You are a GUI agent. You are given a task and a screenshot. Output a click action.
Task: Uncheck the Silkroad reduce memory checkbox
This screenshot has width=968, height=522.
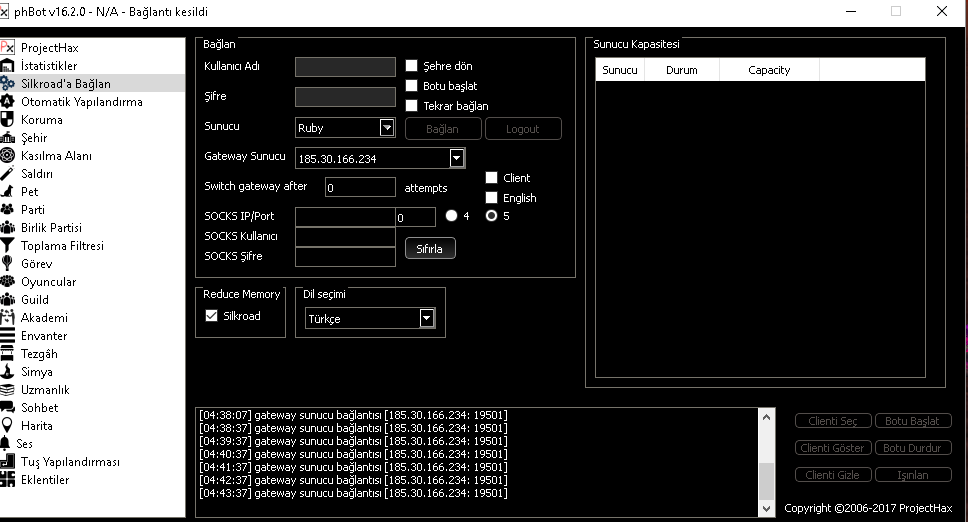pos(211,316)
